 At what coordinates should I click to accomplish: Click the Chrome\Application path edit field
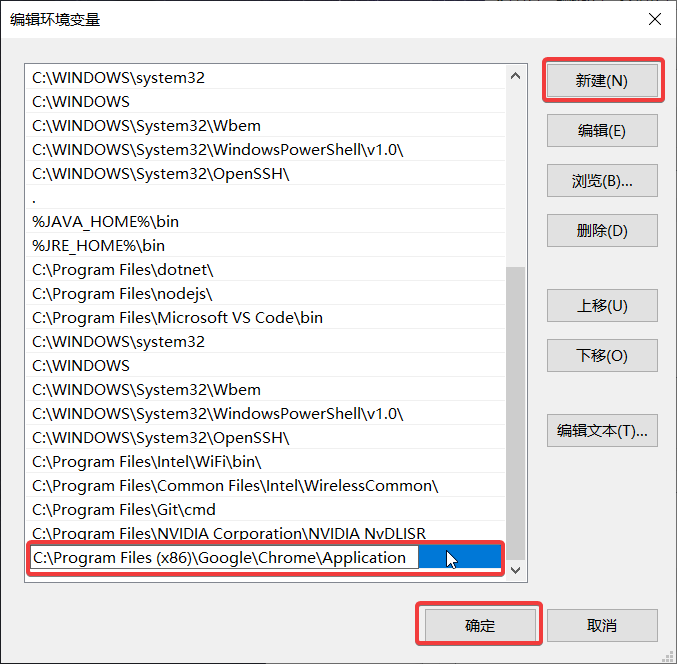[x=224, y=558]
